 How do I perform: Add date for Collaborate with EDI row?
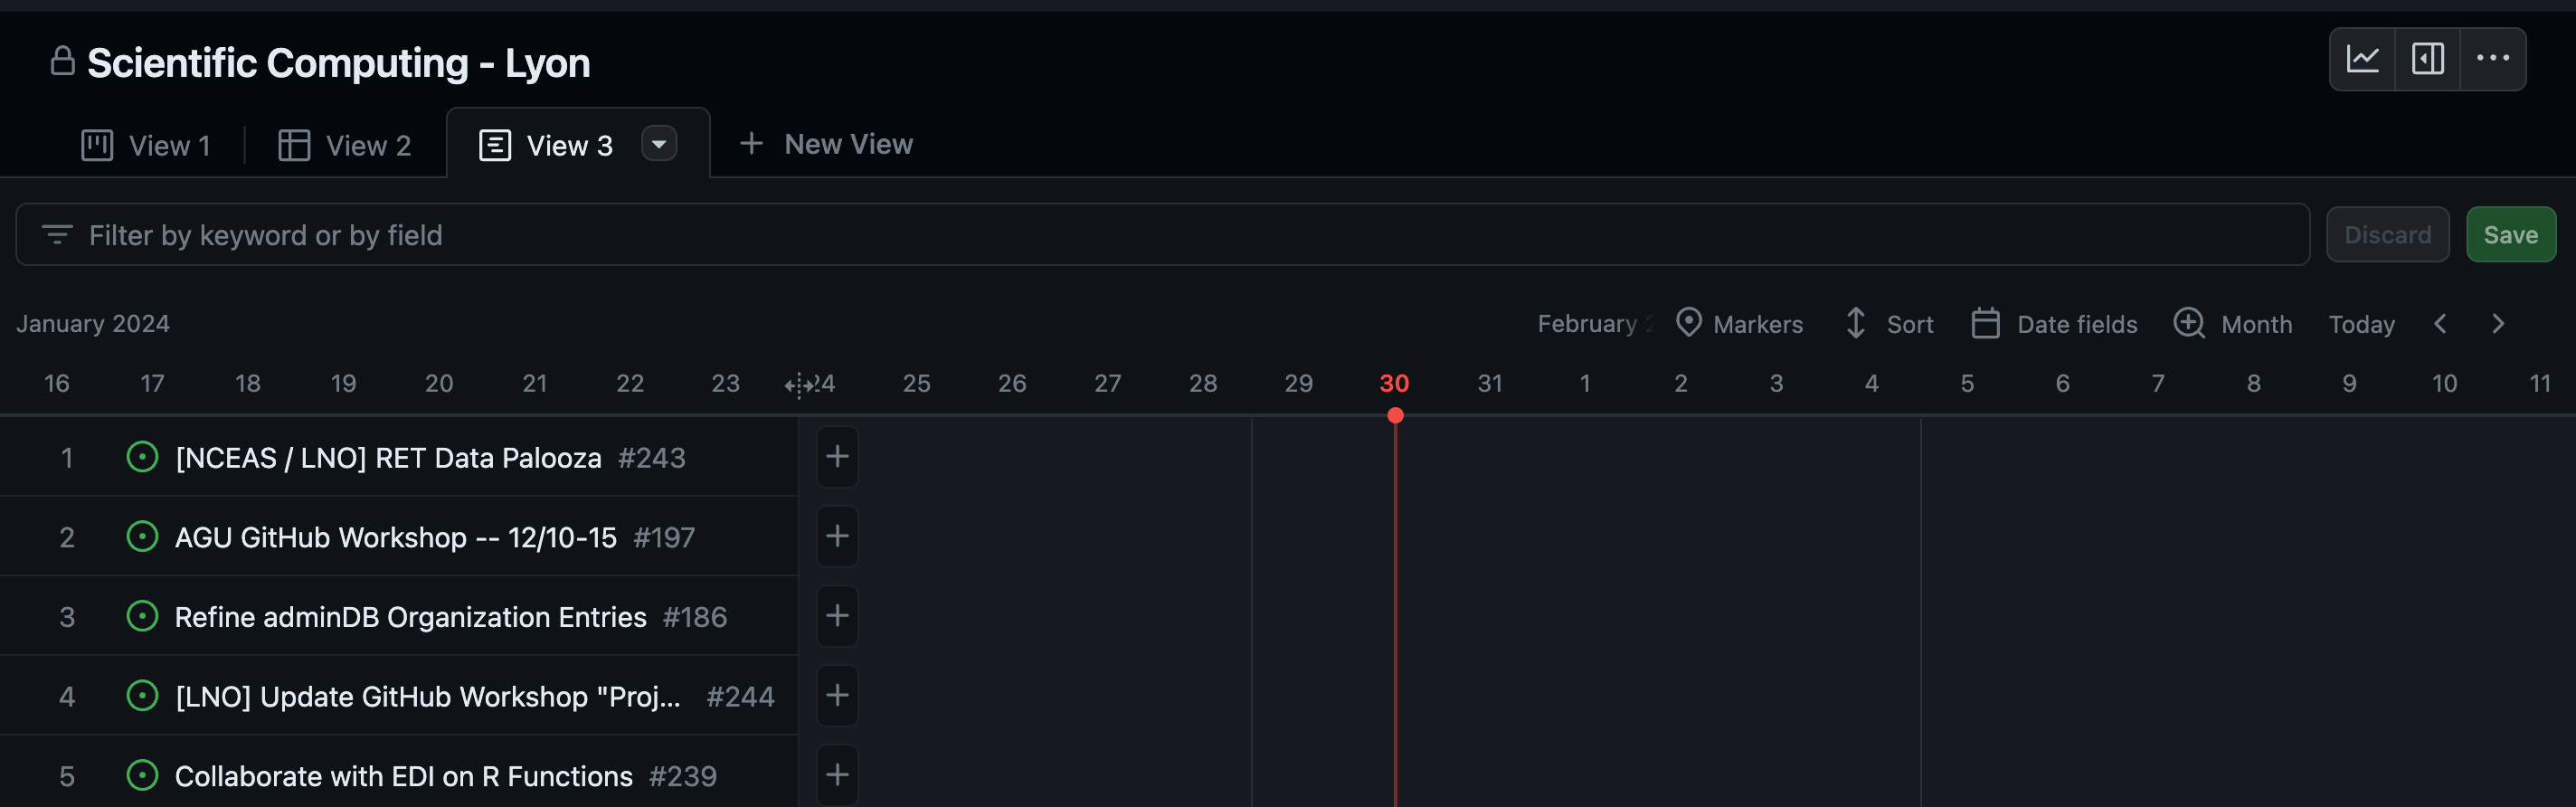[x=837, y=775]
